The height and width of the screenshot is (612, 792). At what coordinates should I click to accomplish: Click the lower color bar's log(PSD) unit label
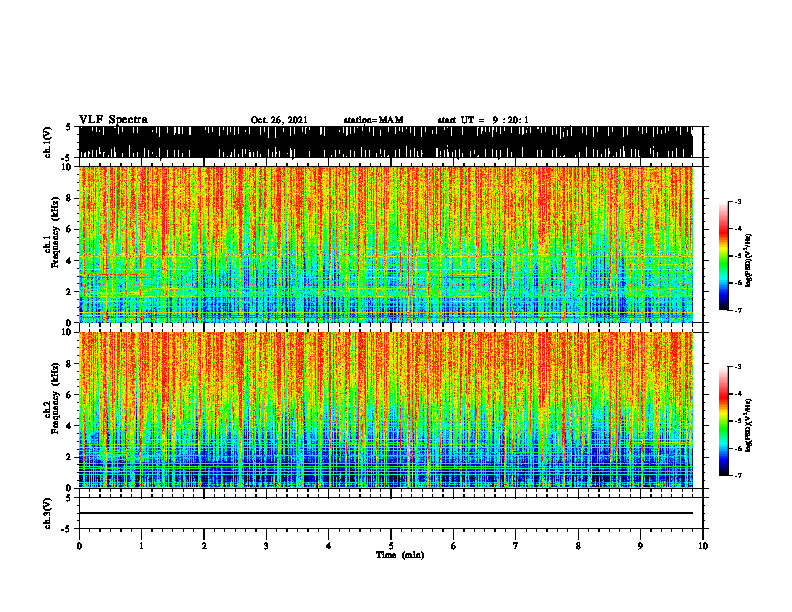coord(750,426)
